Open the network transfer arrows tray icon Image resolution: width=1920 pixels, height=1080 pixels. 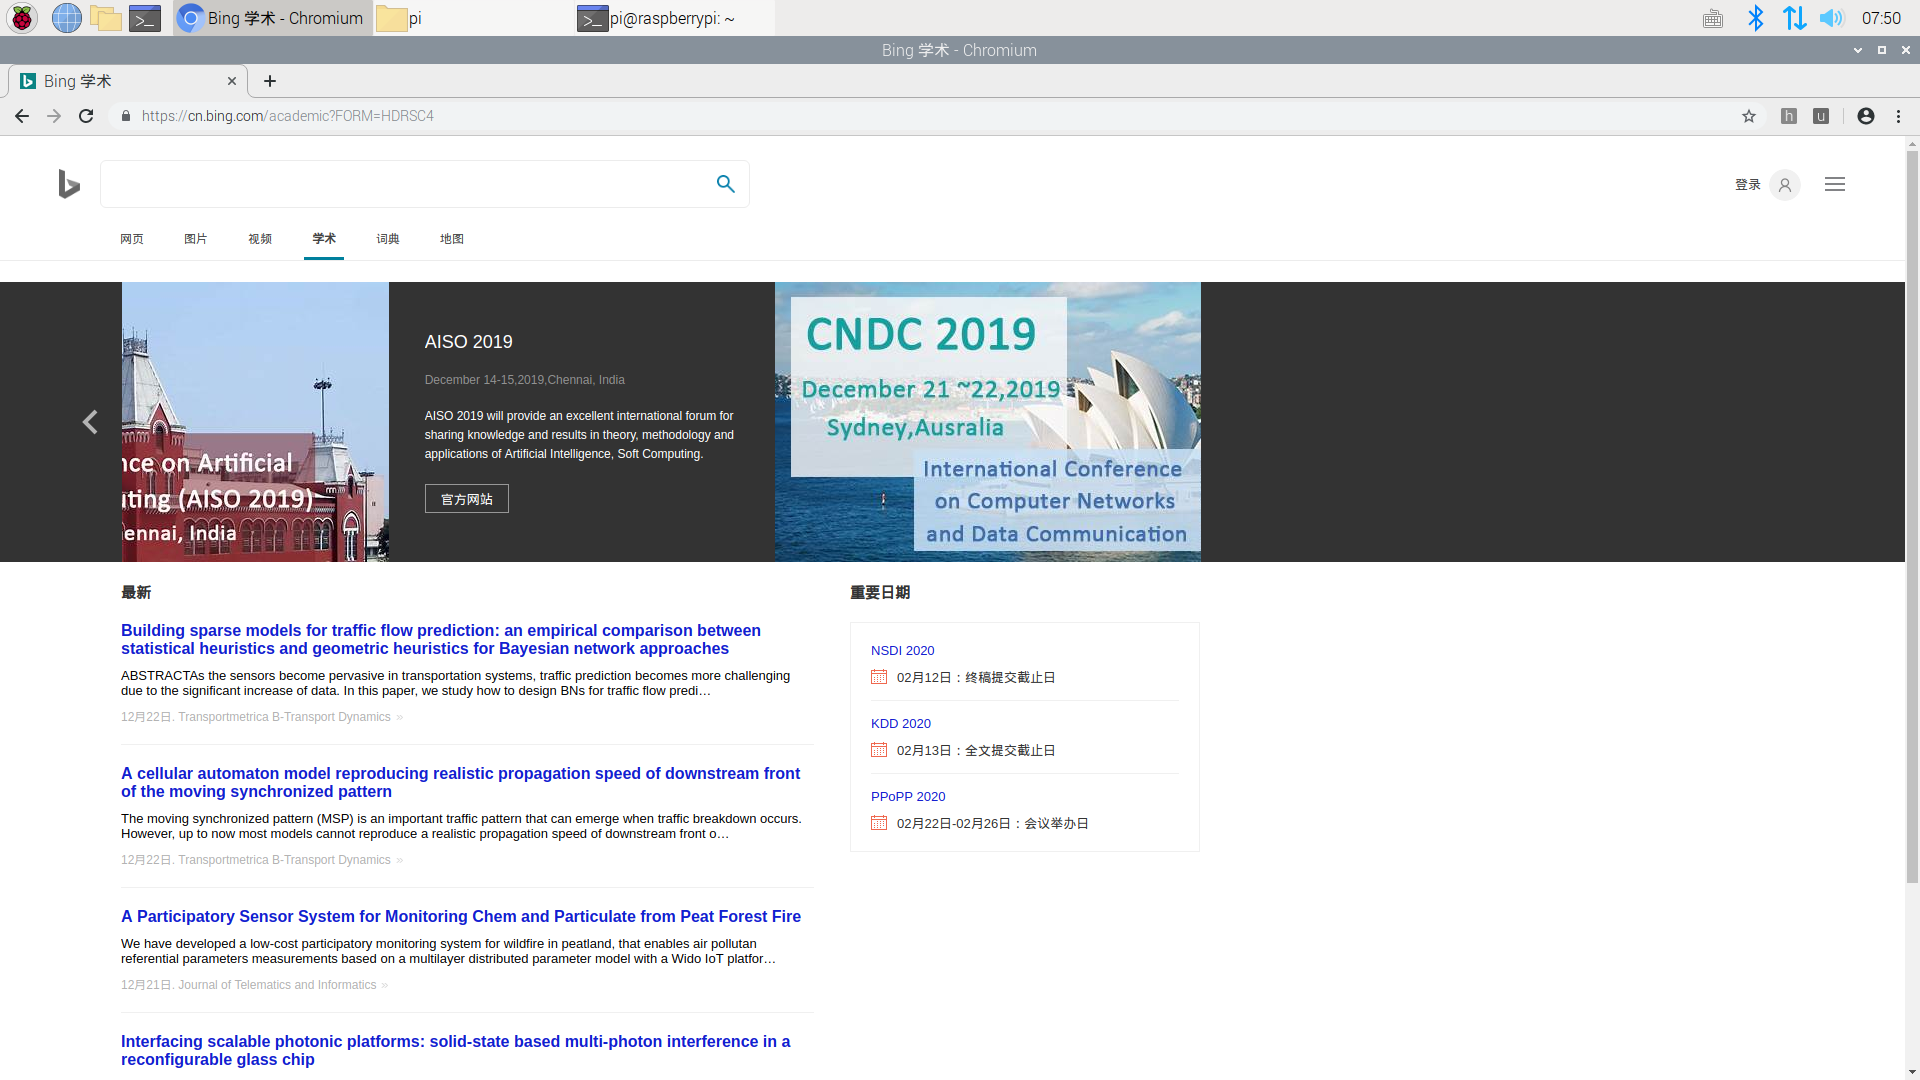point(1794,18)
